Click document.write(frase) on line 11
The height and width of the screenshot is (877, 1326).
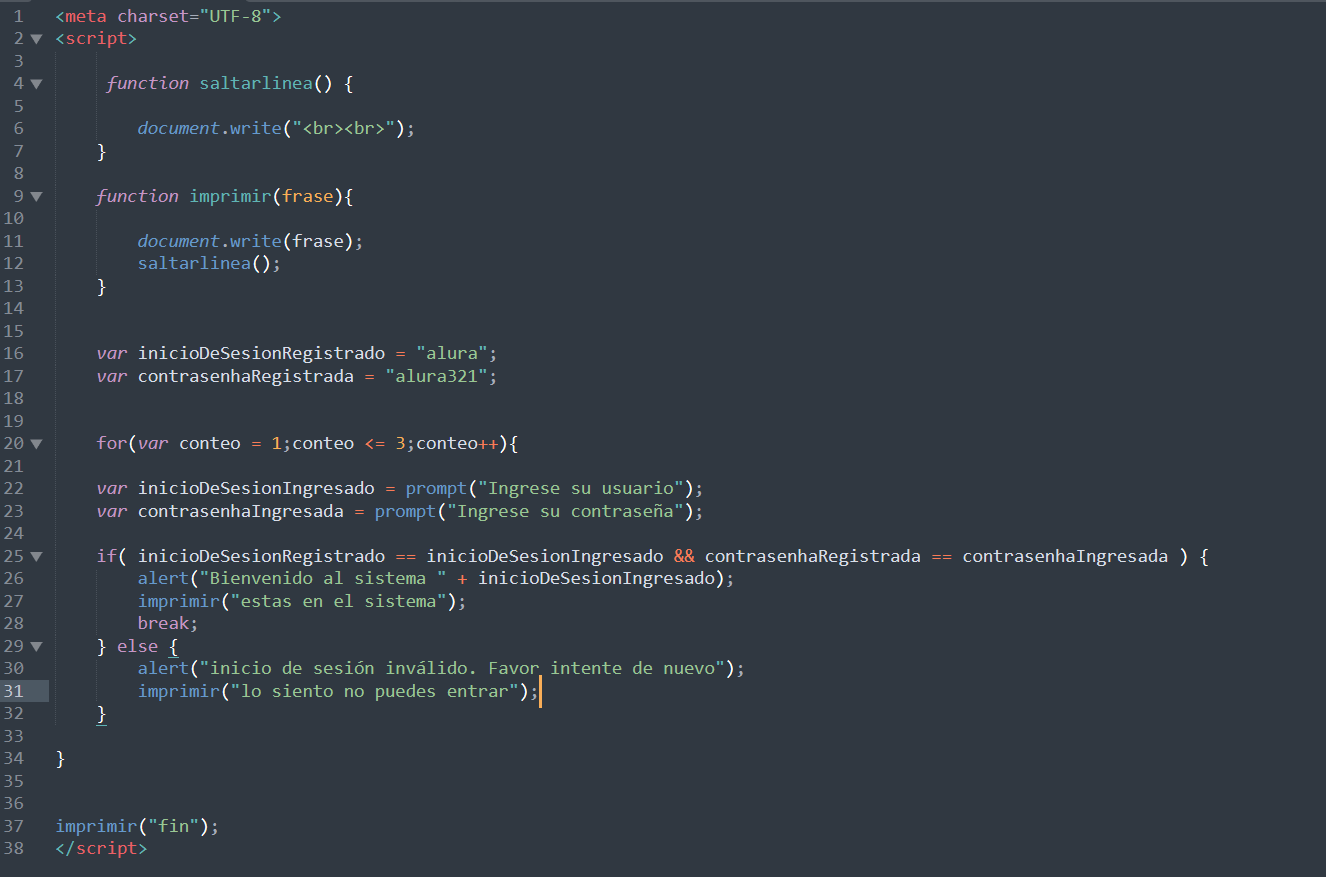250,241
